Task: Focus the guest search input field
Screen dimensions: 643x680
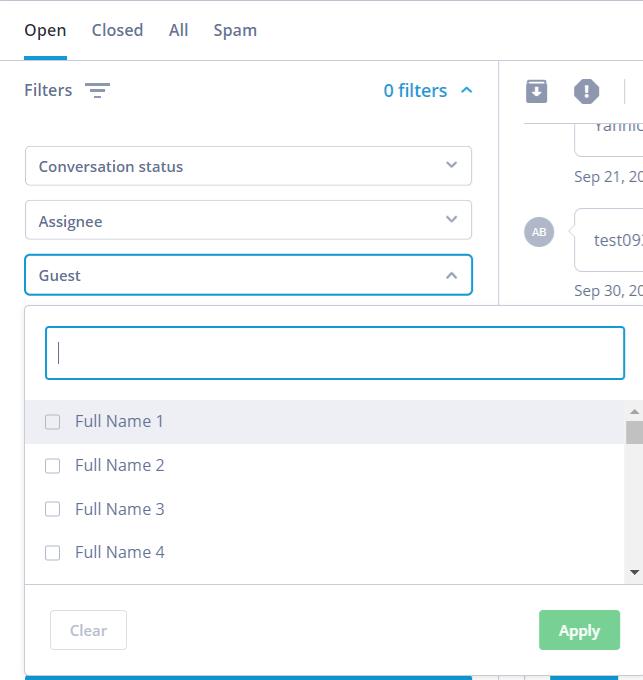Action: point(335,353)
